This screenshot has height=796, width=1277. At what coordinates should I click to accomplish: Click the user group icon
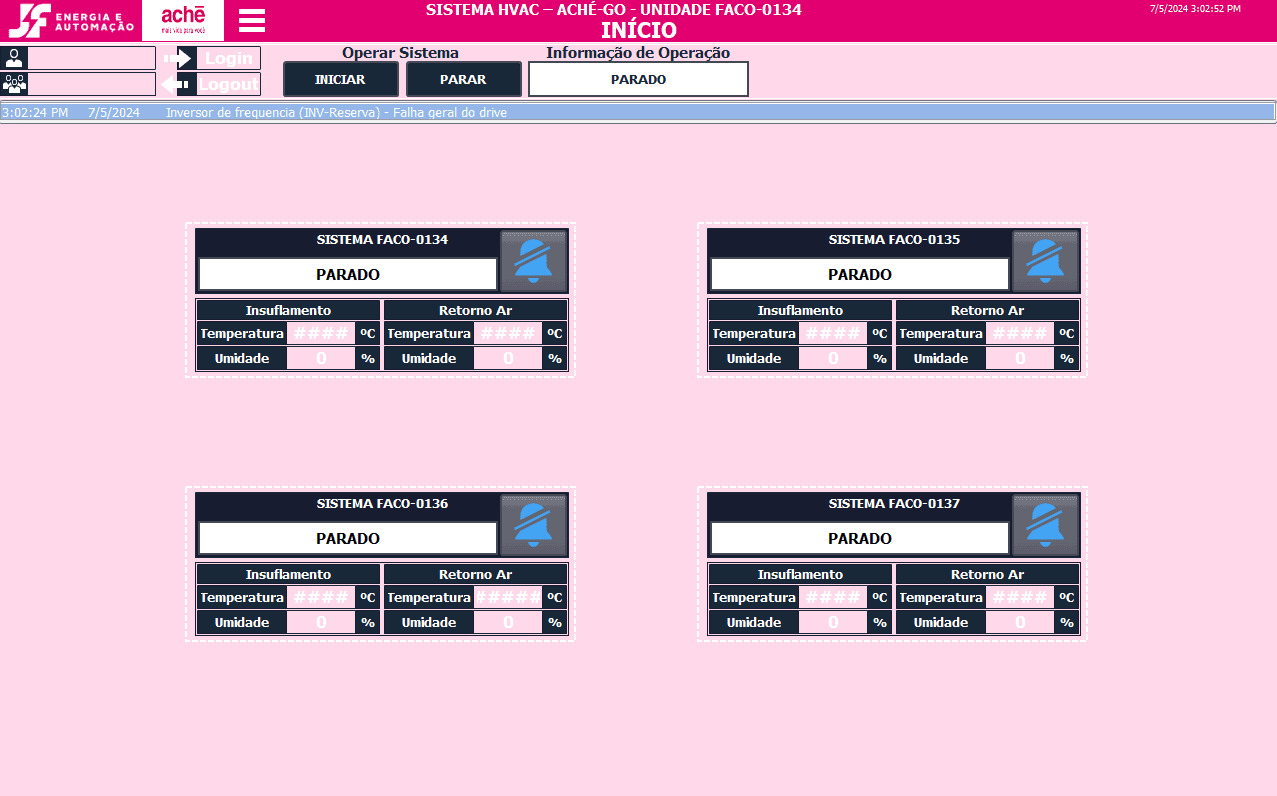pyautogui.click(x=14, y=84)
